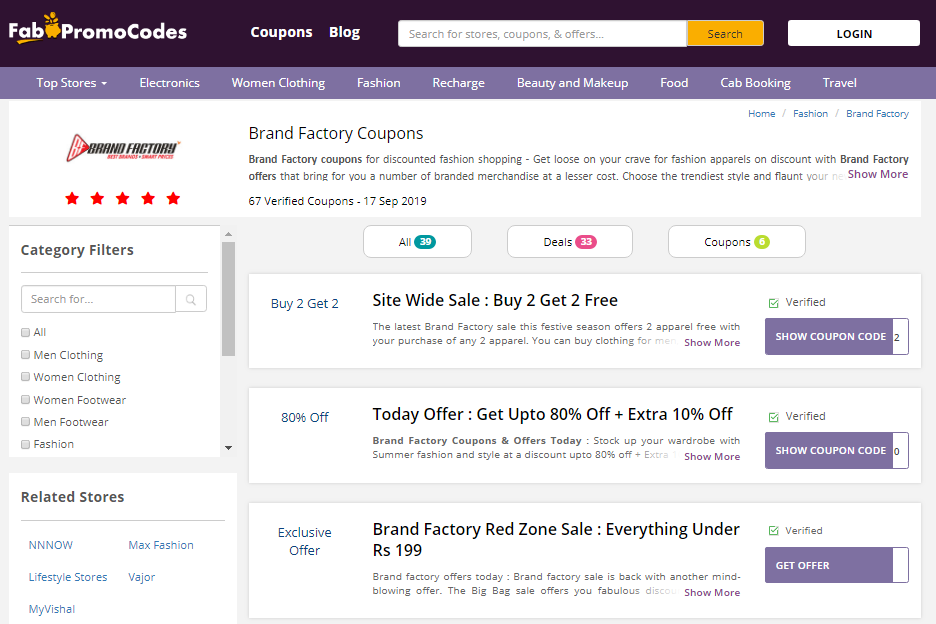Screen dimensions: 936x624
Task: Check the Women Footwear filter
Action: coord(25,399)
